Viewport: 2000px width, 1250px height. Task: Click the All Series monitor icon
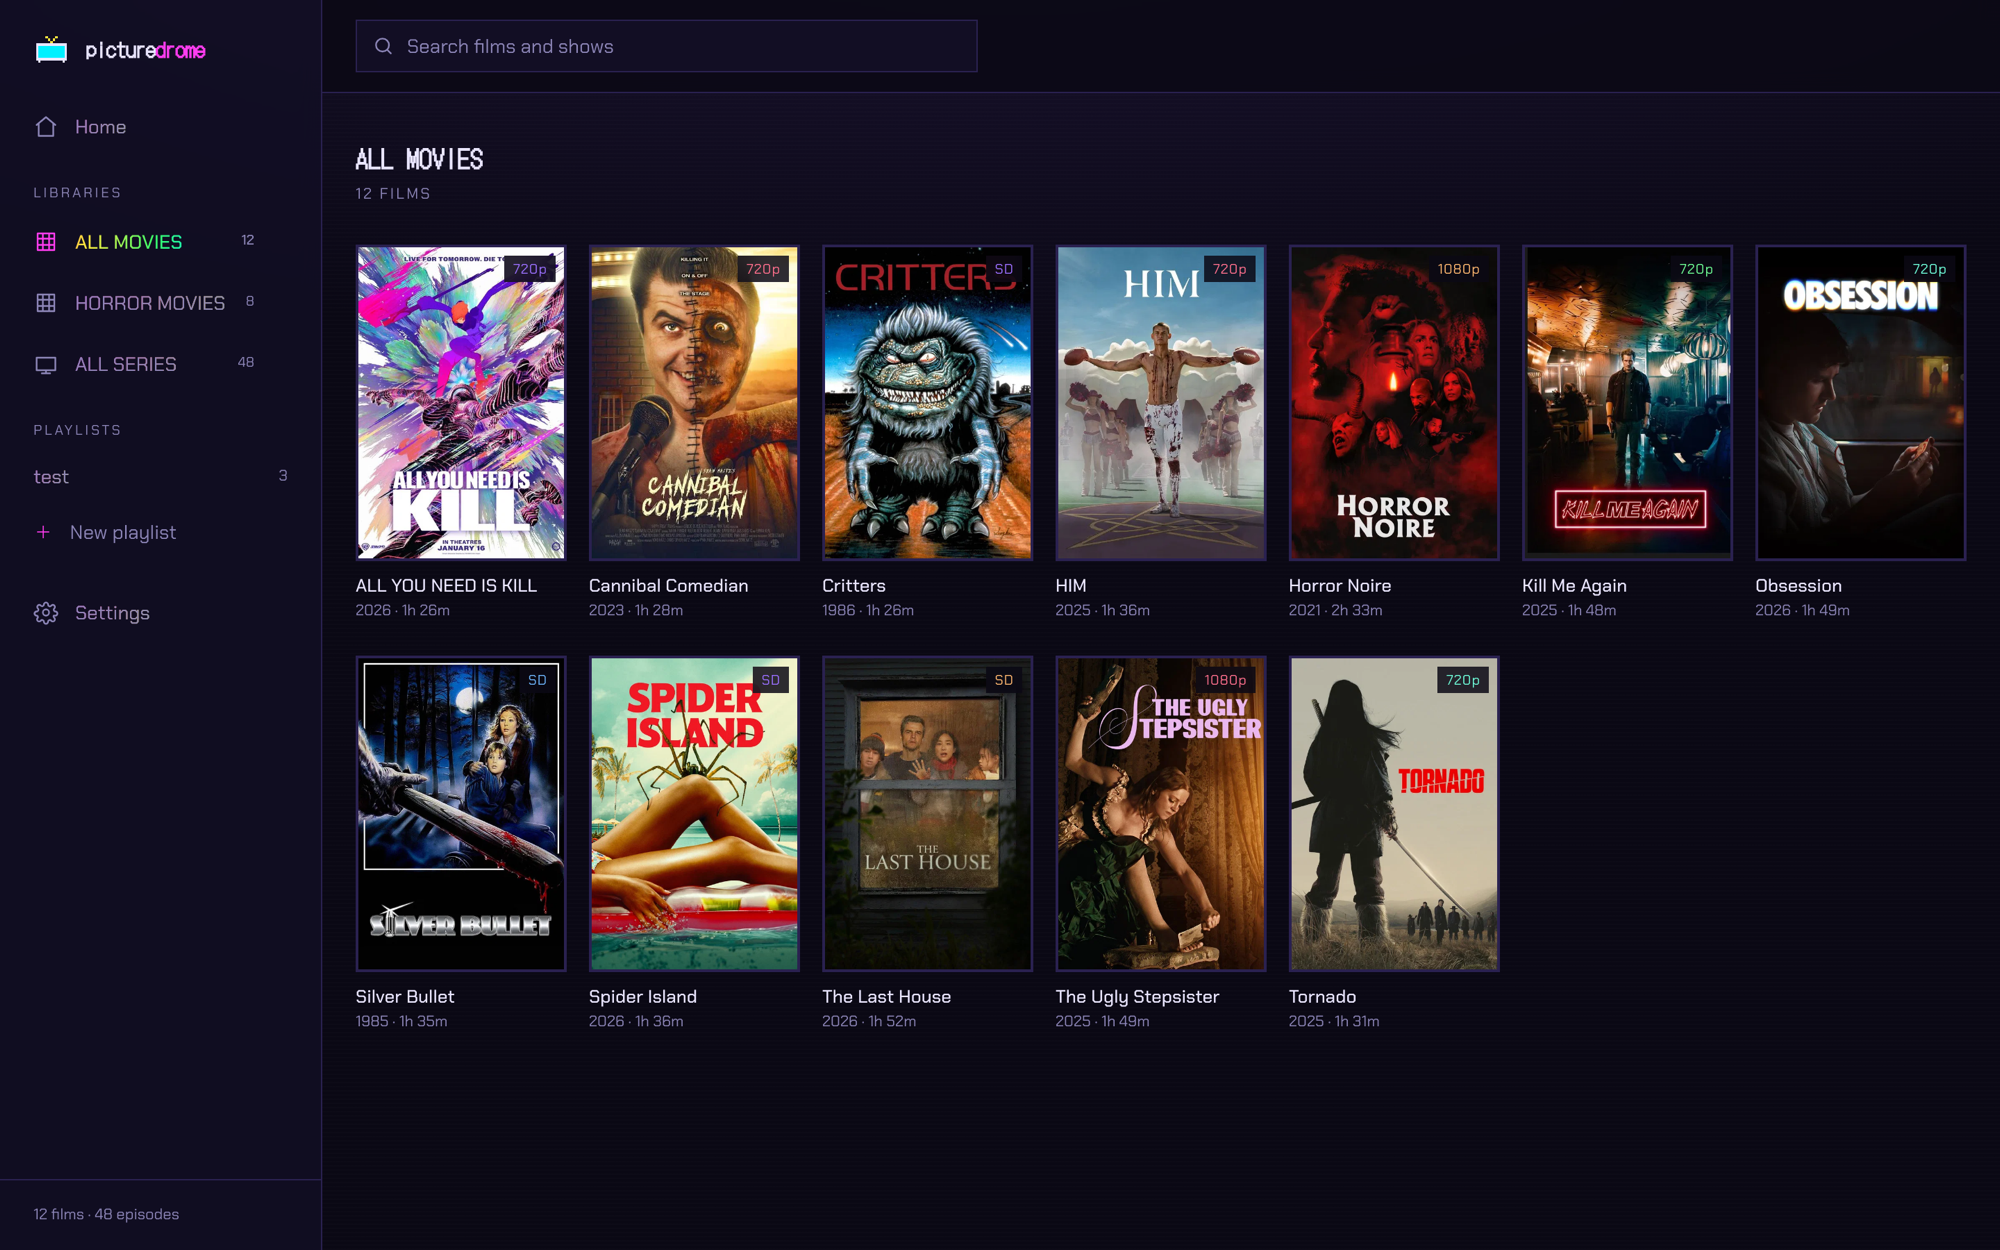pyautogui.click(x=46, y=365)
